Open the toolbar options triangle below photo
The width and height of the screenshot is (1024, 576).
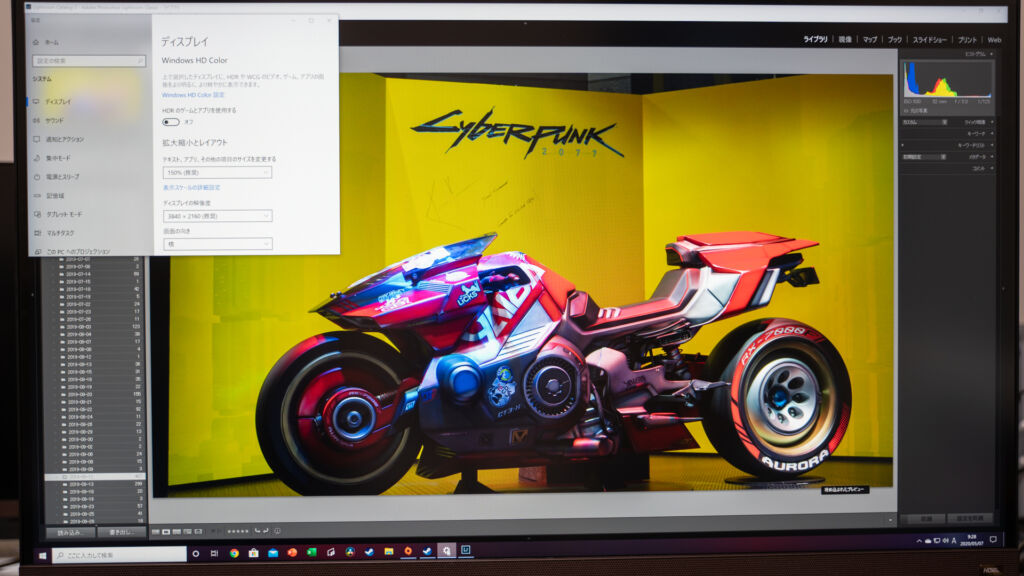click(890, 520)
